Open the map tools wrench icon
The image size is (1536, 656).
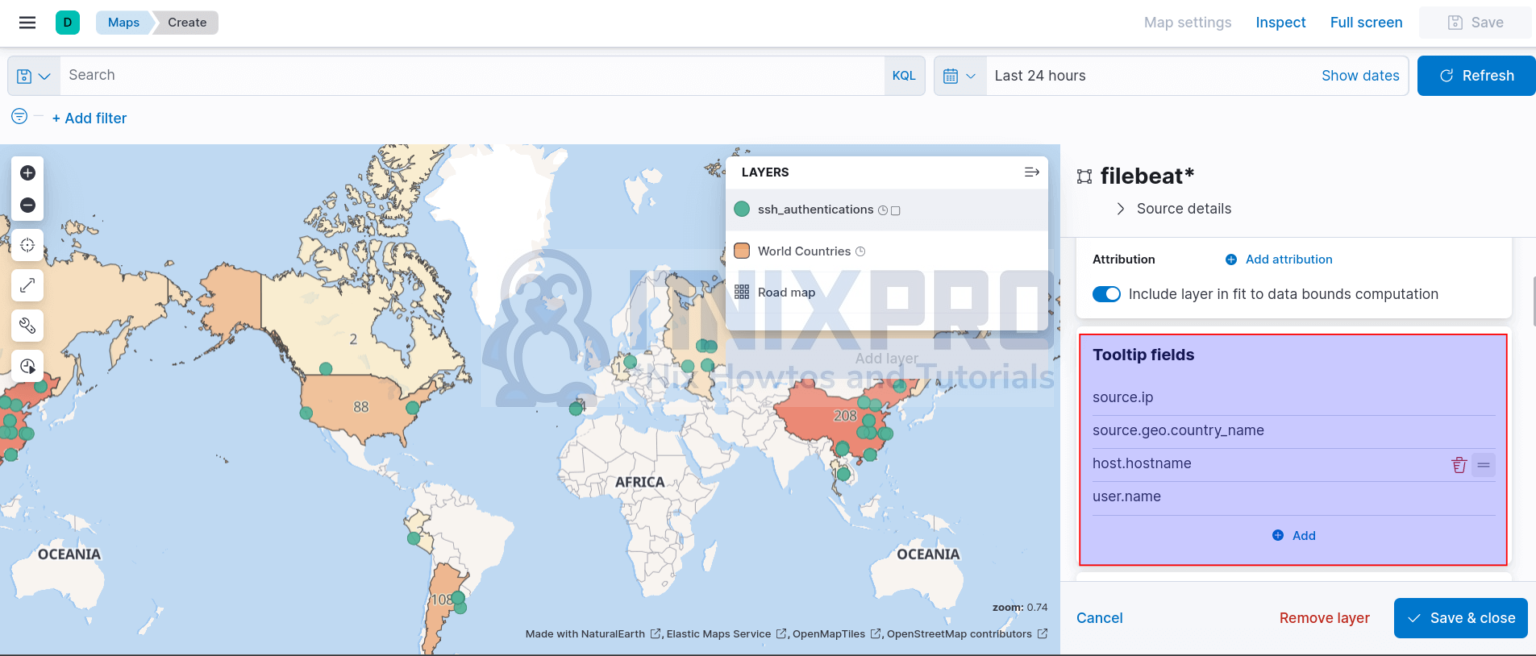[x=27, y=324]
